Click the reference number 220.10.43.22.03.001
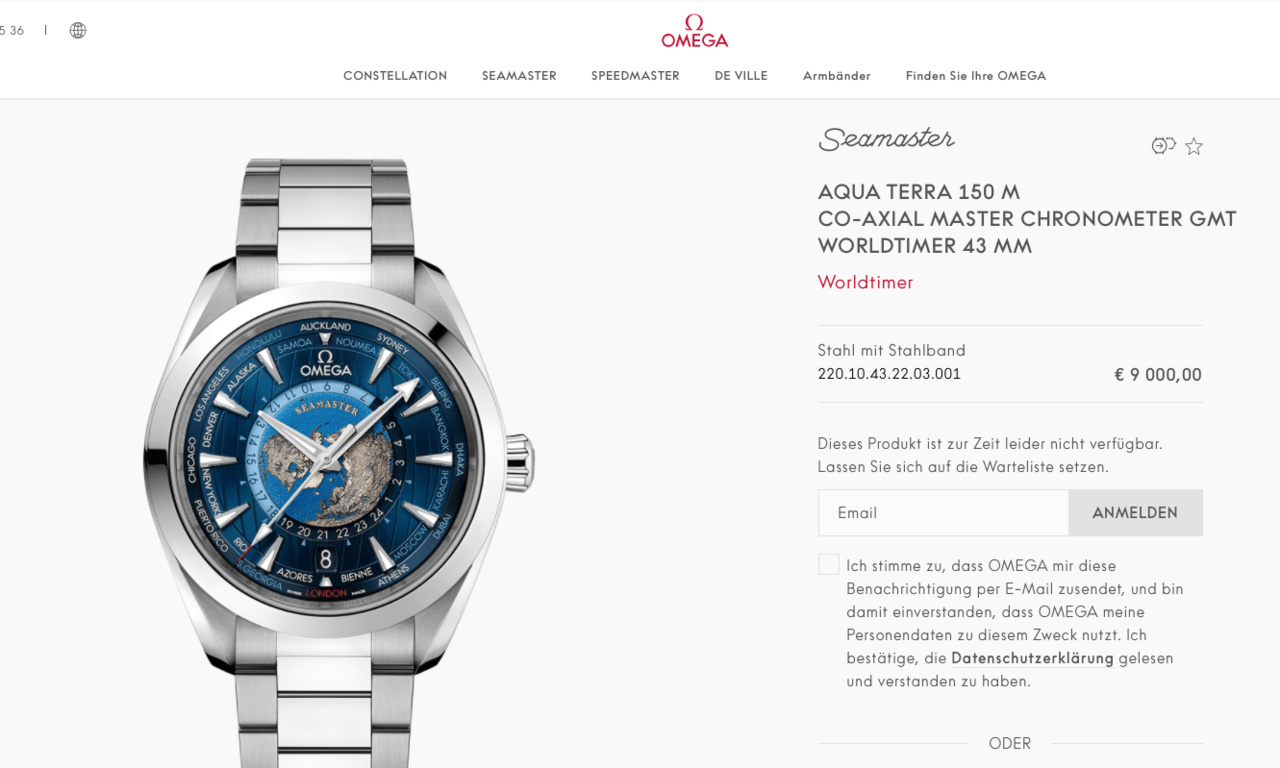Viewport: 1280px width, 768px height. tap(889, 374)
